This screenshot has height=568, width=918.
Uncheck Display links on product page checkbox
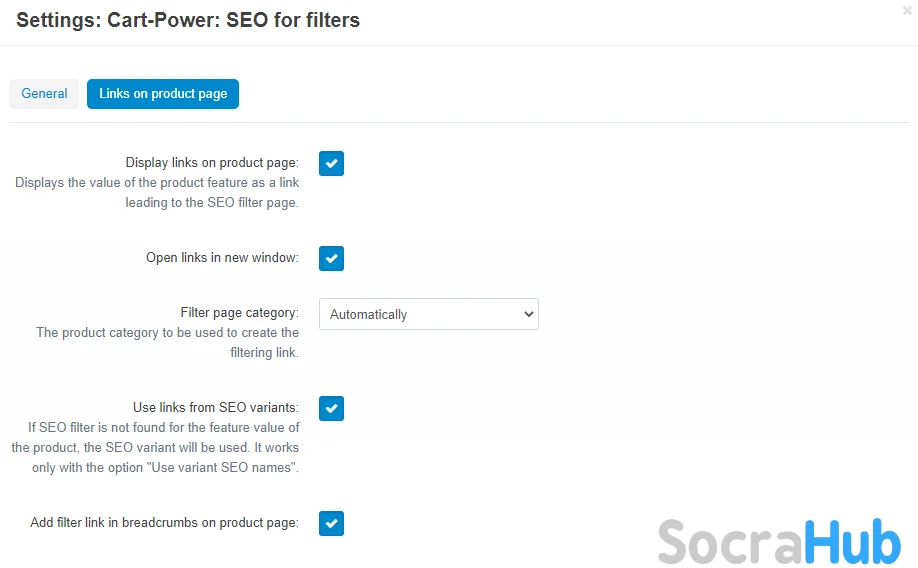[x=331, y=163]
